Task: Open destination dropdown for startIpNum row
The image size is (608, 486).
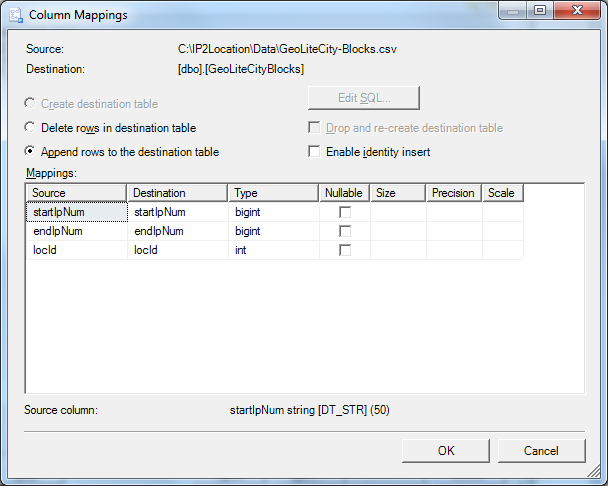Action: pyautogui.click(x=178, y=212)
